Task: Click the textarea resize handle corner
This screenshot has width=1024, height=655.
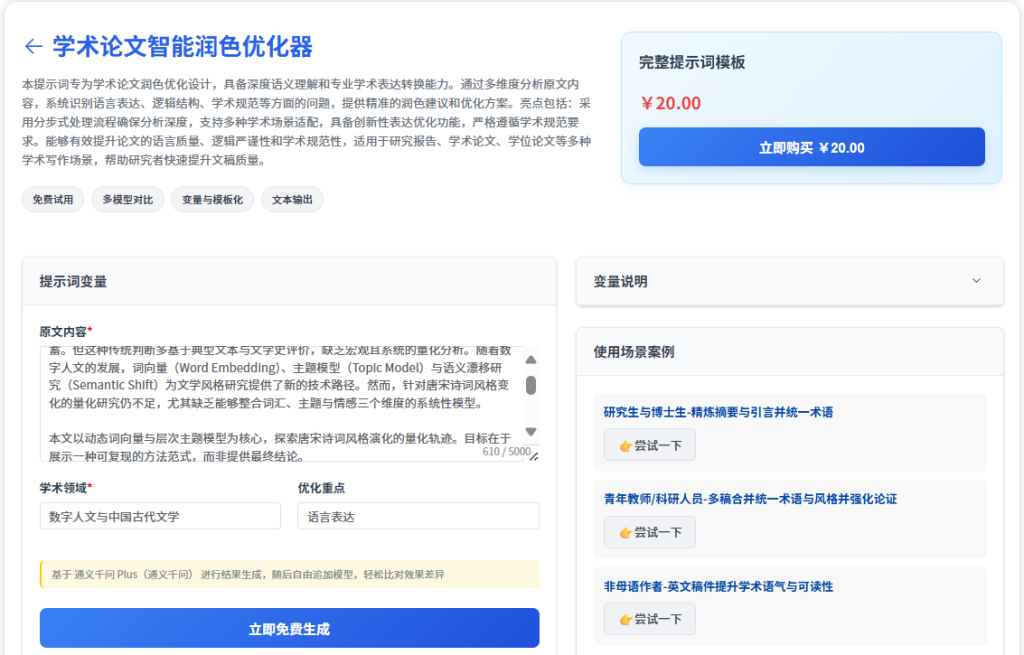Action: [534, 456]
